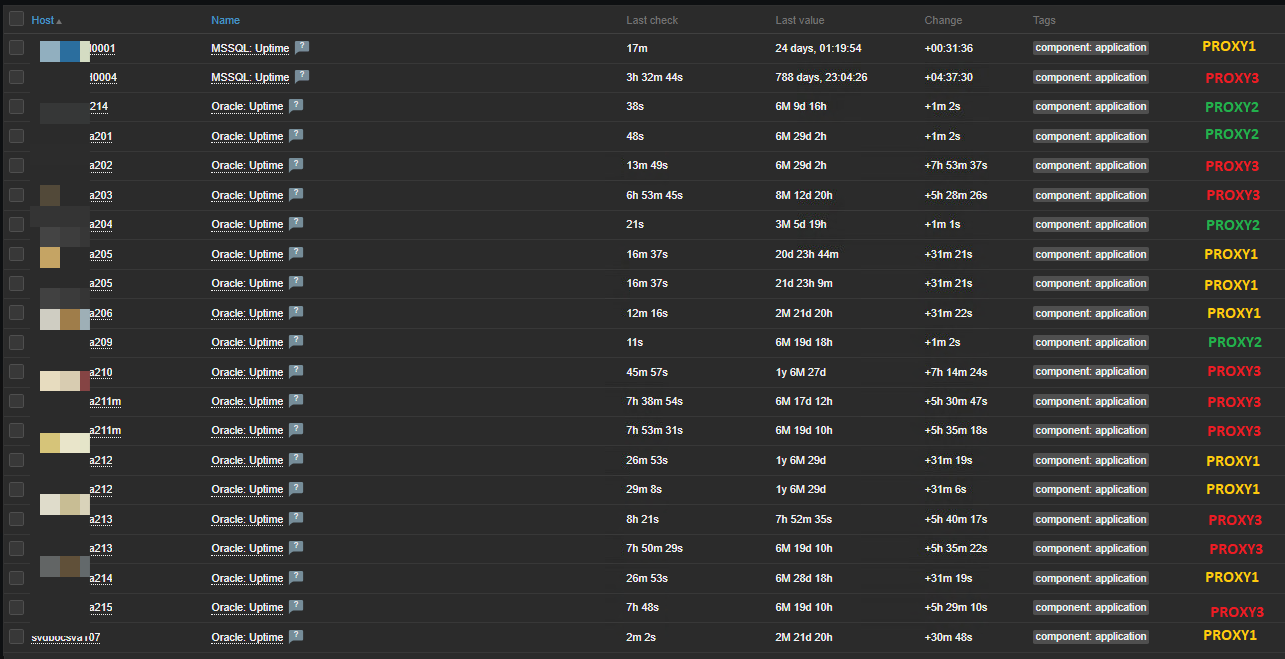Click MSSQL: Uptime item with 788 days value
The height and width of the screenshot is (659, 1285).
point(250,77)
